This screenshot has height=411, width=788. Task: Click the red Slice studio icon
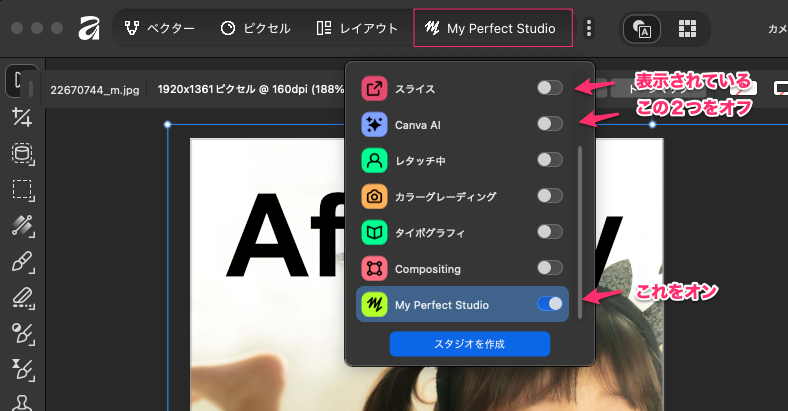pyautogui.click(x=374, y=88)
